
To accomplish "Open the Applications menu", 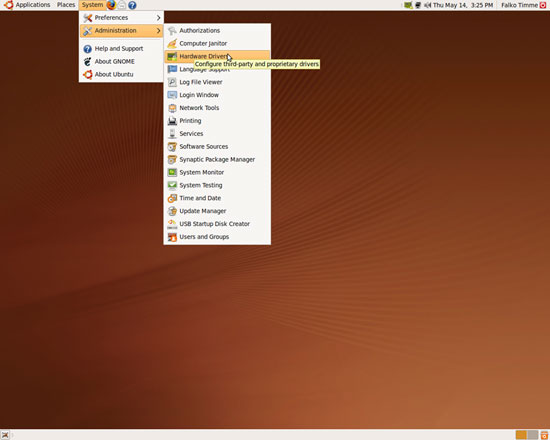I will click(x=27, y=5).
